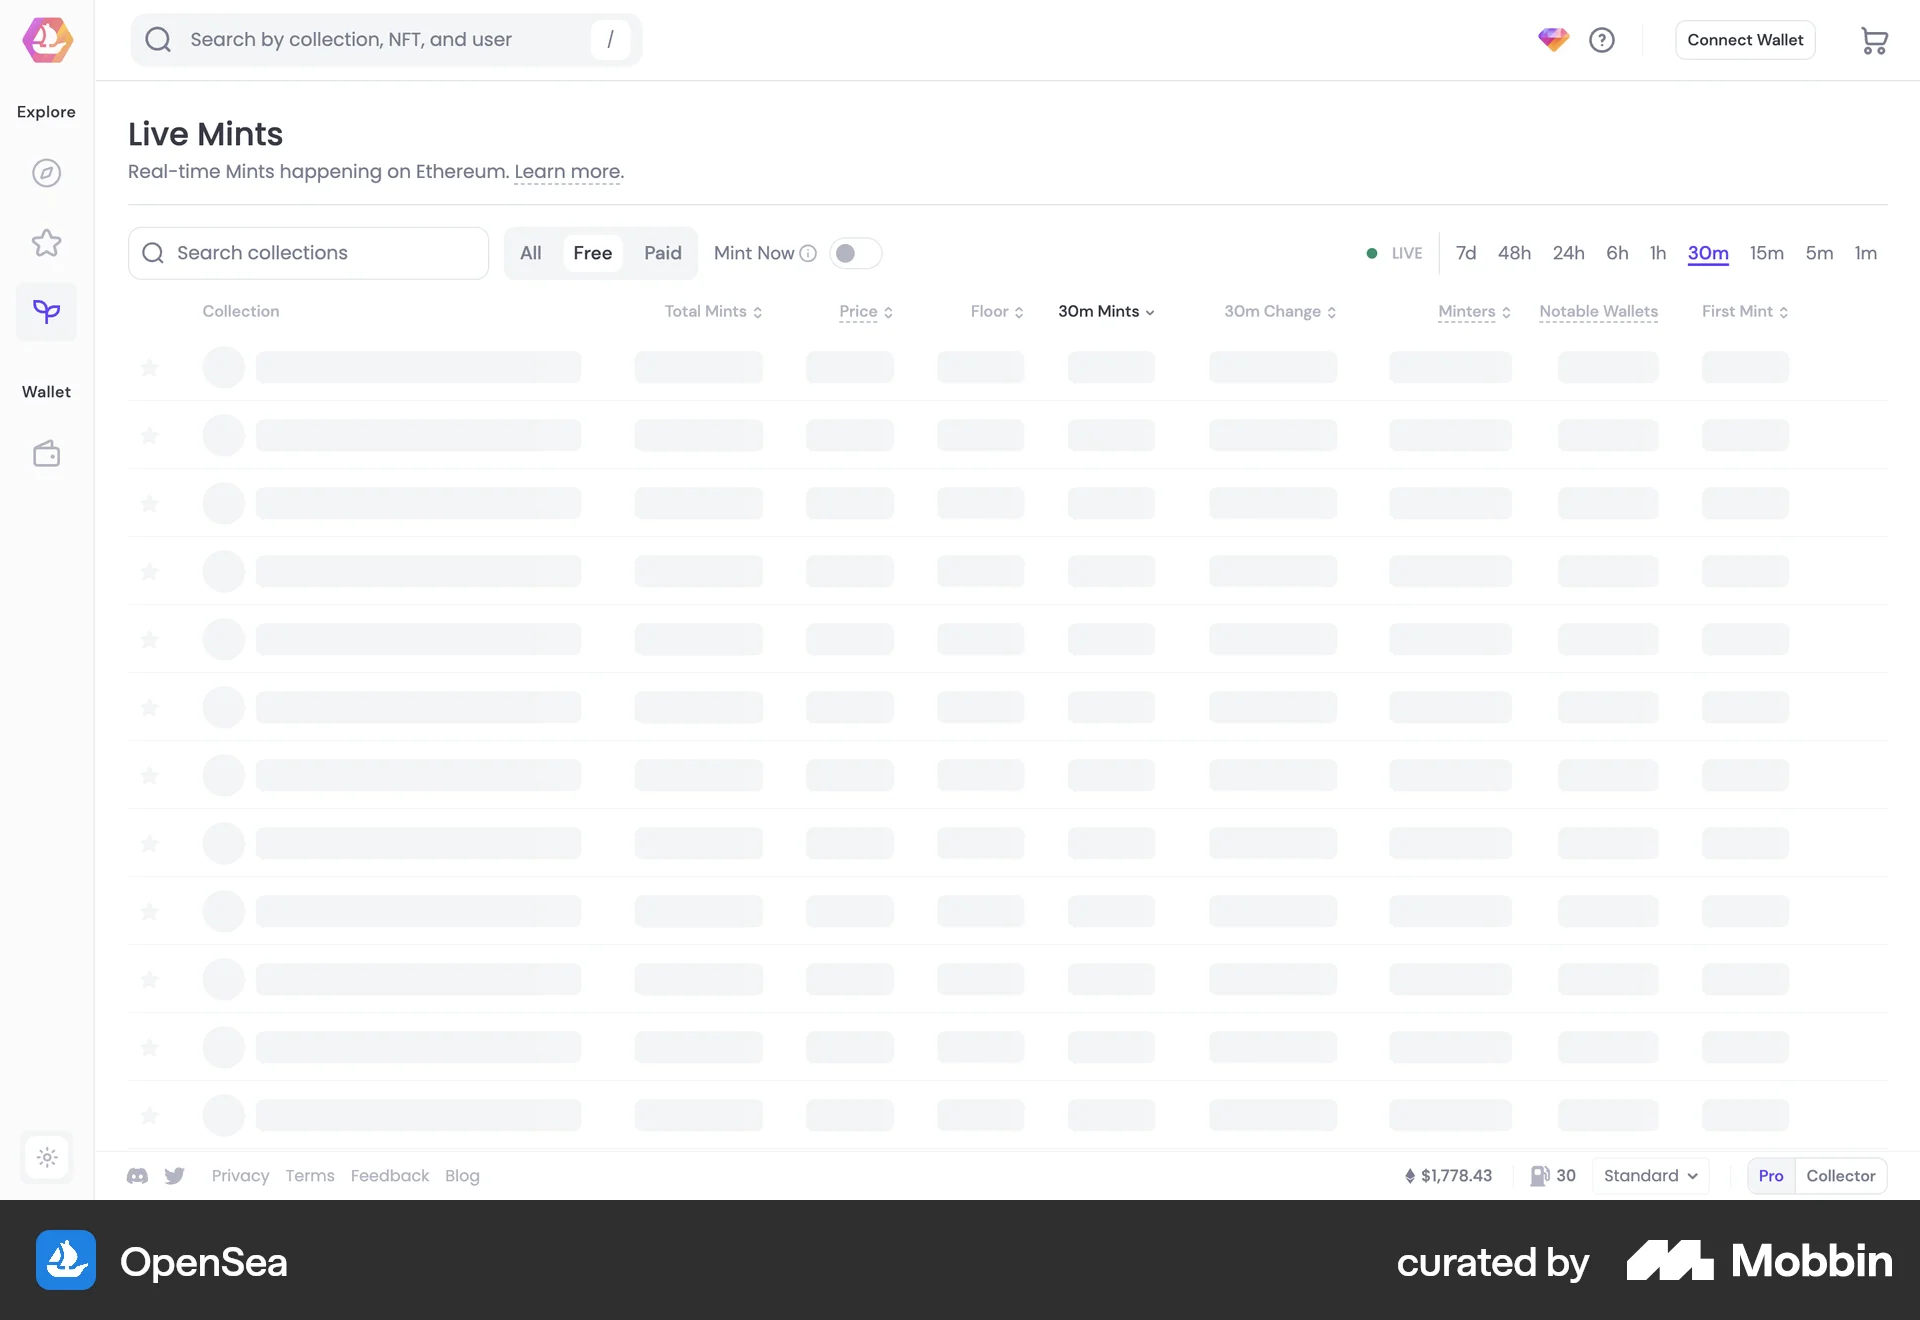This screenshot has width=1920, height=1320.
Task: Open the 30m Mints sort dropdown
Action: pos(1105,311)
